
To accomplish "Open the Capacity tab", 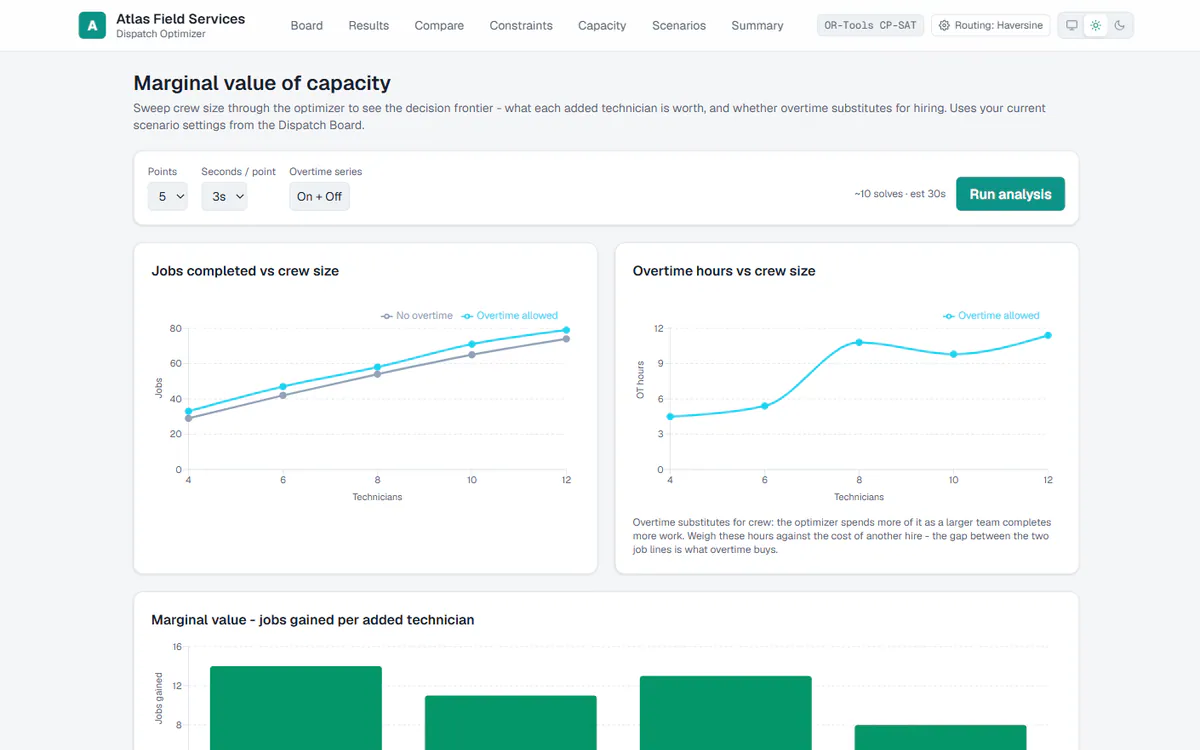I will [x=602, y=25].
